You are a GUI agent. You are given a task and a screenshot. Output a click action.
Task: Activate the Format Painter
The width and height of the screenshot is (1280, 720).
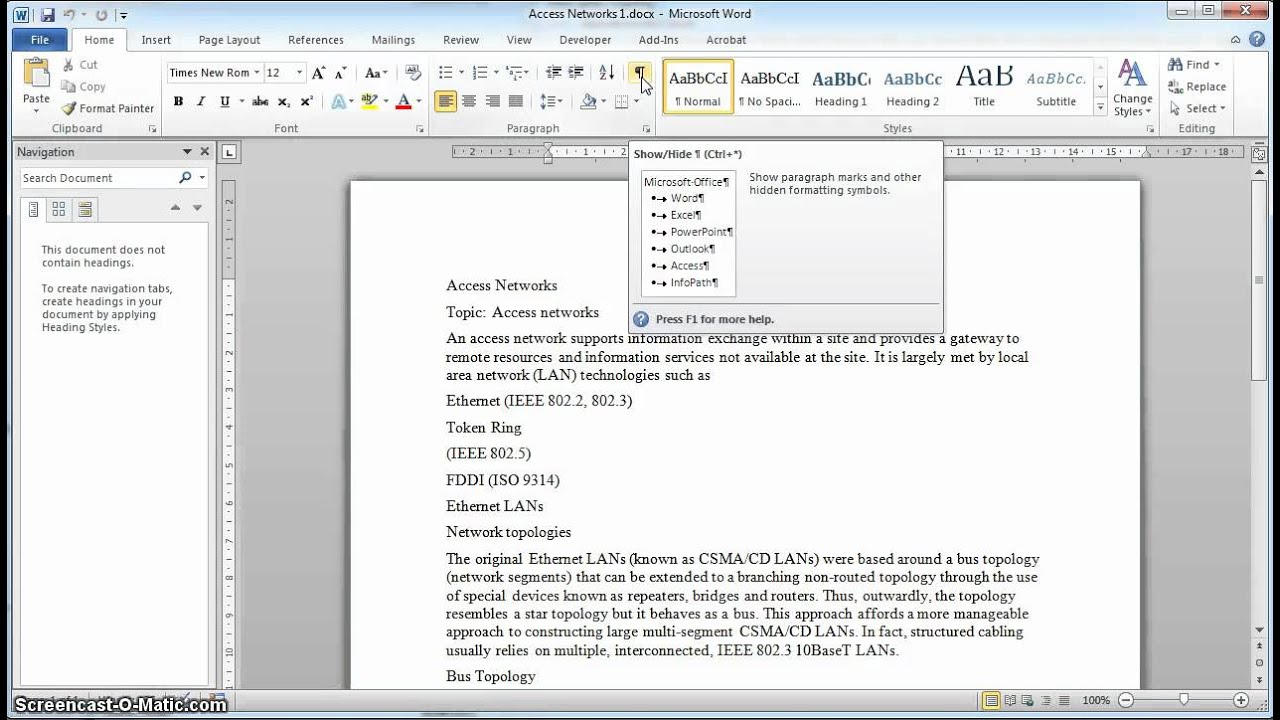point(107,108)
